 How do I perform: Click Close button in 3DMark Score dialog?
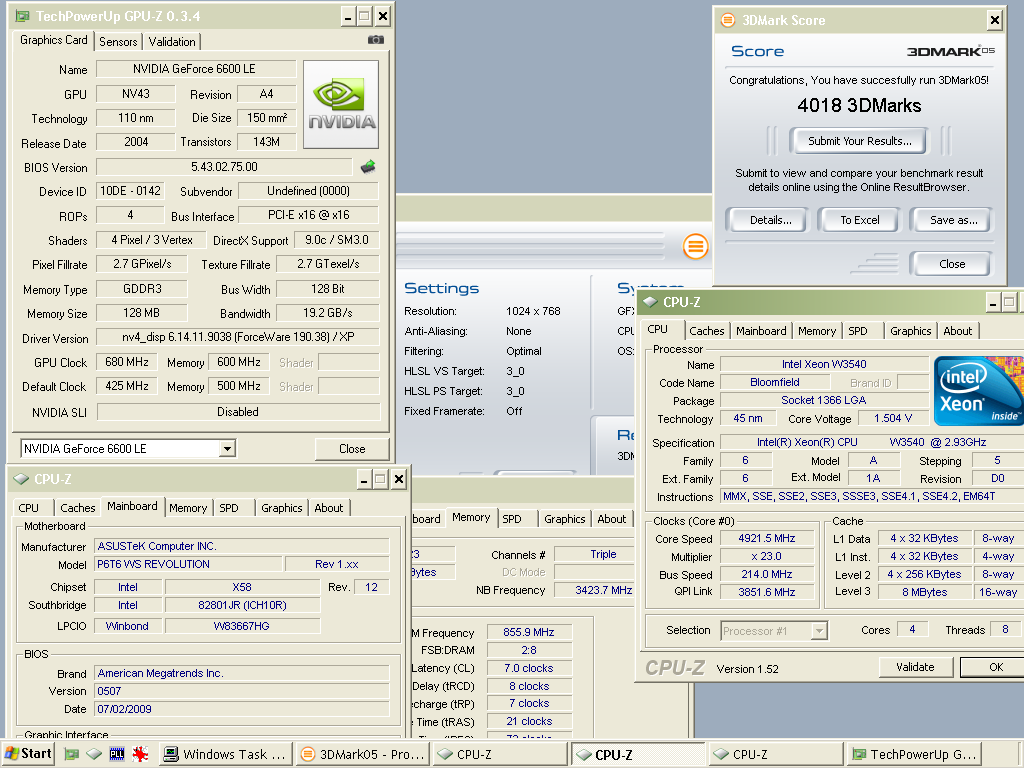[x=952, y=264]
